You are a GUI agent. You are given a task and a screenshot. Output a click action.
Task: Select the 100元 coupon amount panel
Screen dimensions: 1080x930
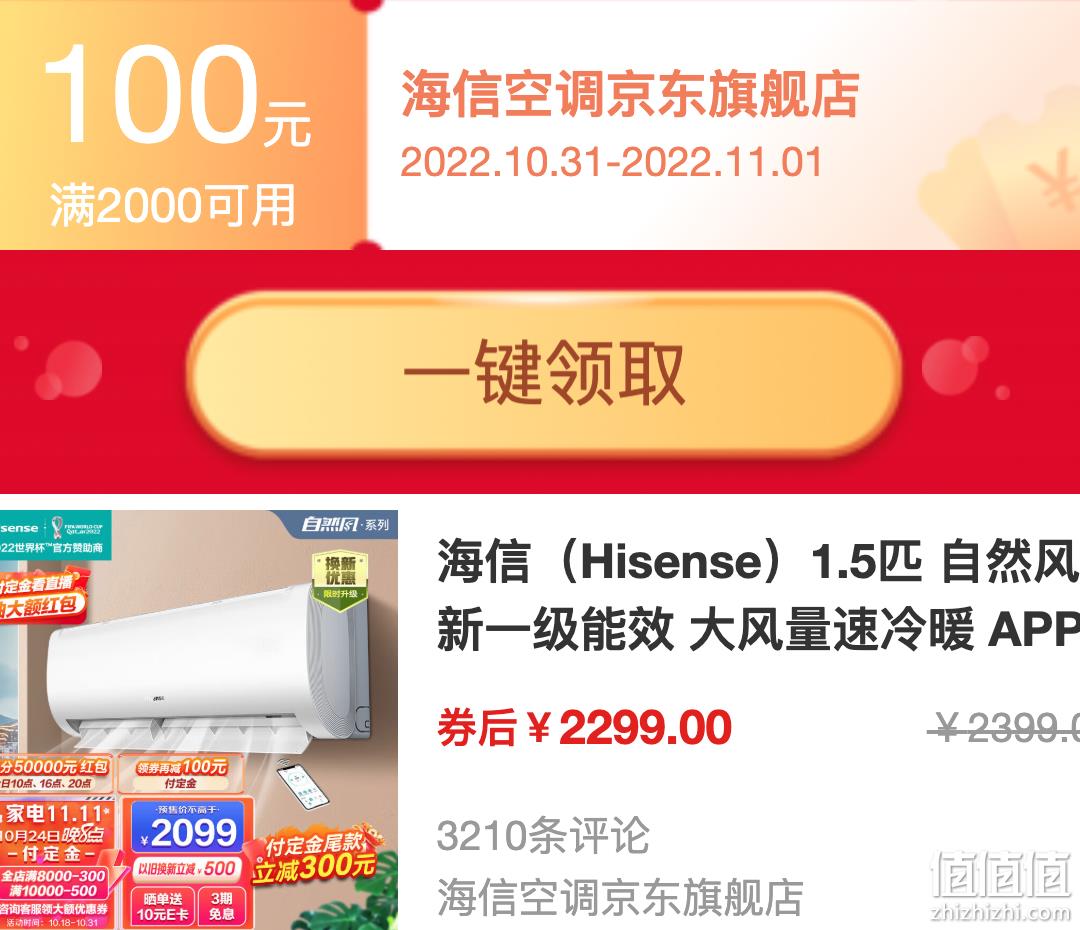point(183,125)
